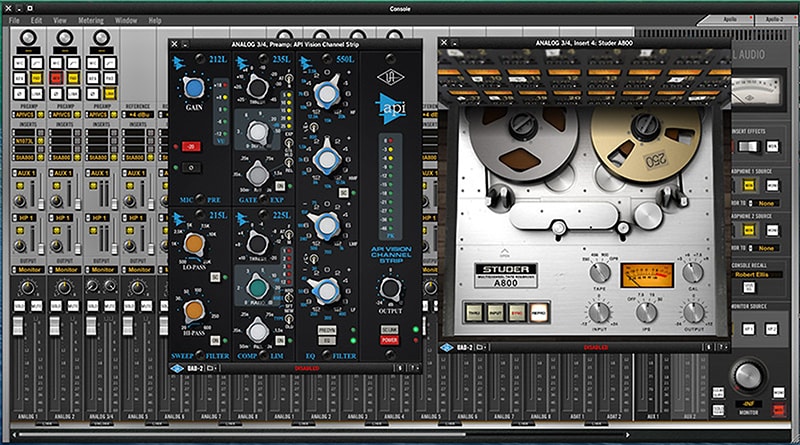This screenshot has width=800, height=445.
Task: Click the large MONITOR level knob
Action: (747, 377)
